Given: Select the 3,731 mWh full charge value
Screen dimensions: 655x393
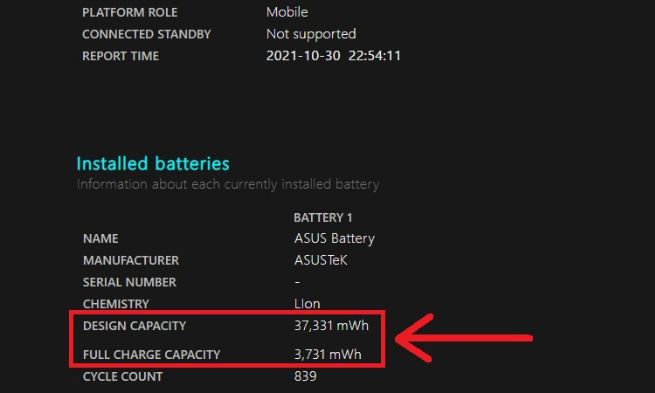Looking at the screenshot, I should coord(328,354).
